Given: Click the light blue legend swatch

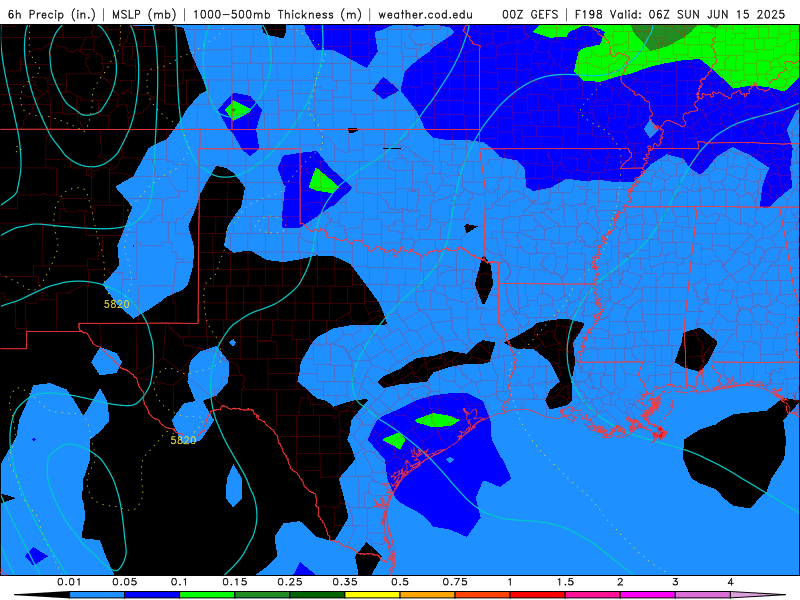Looking at the screenshot, I should (x=97, y=595).
